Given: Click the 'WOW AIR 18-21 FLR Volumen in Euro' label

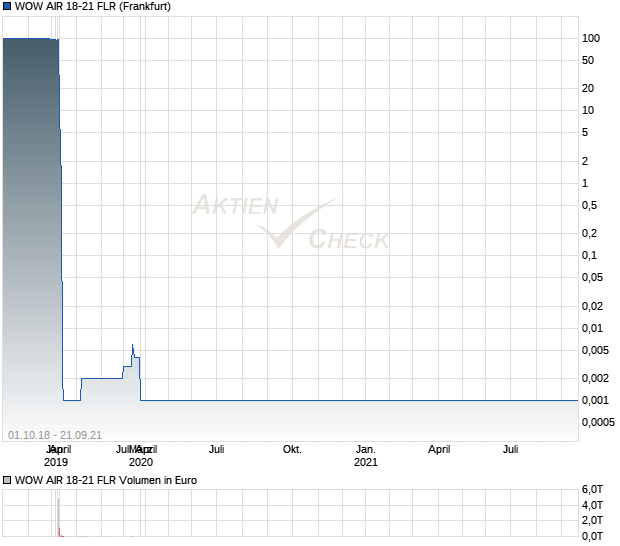Looking at the screenshot, I should click(x=106, y=480).
